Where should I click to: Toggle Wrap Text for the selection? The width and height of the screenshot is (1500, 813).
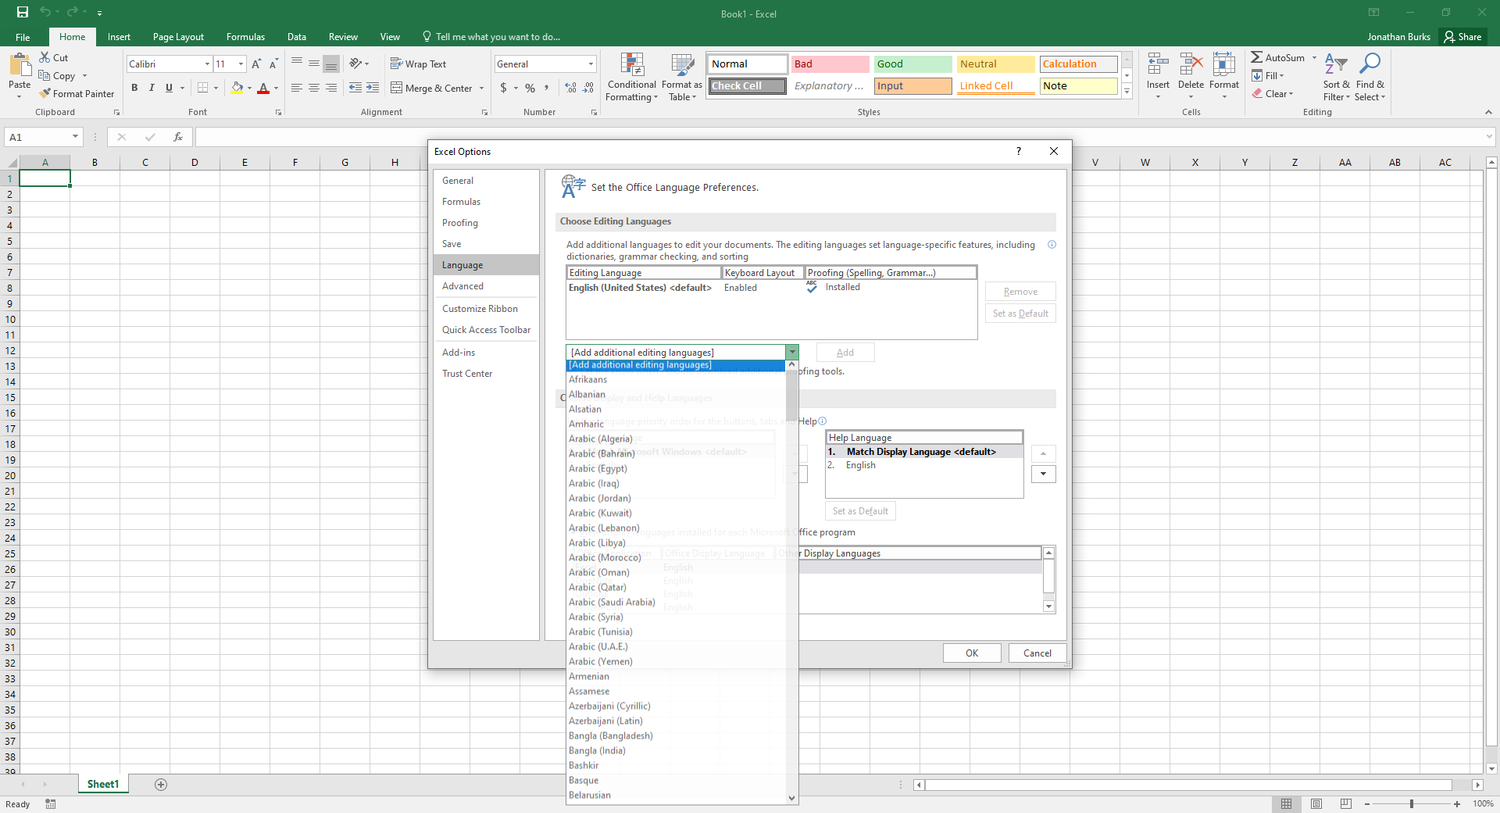pos(417,63)
